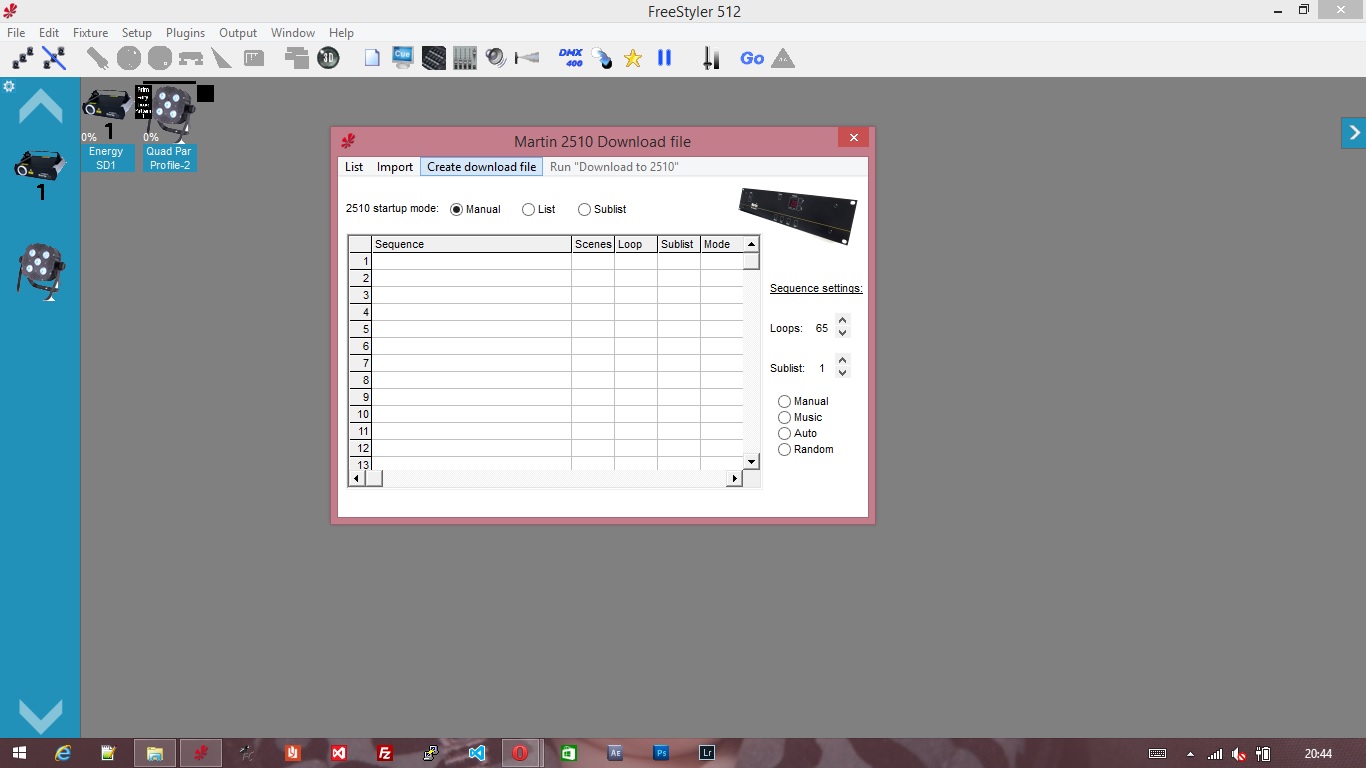Select Sublist startup mode radio button
Image resolution: width=1366 pixels, height=768 pixels.
[x=584, y=209]
